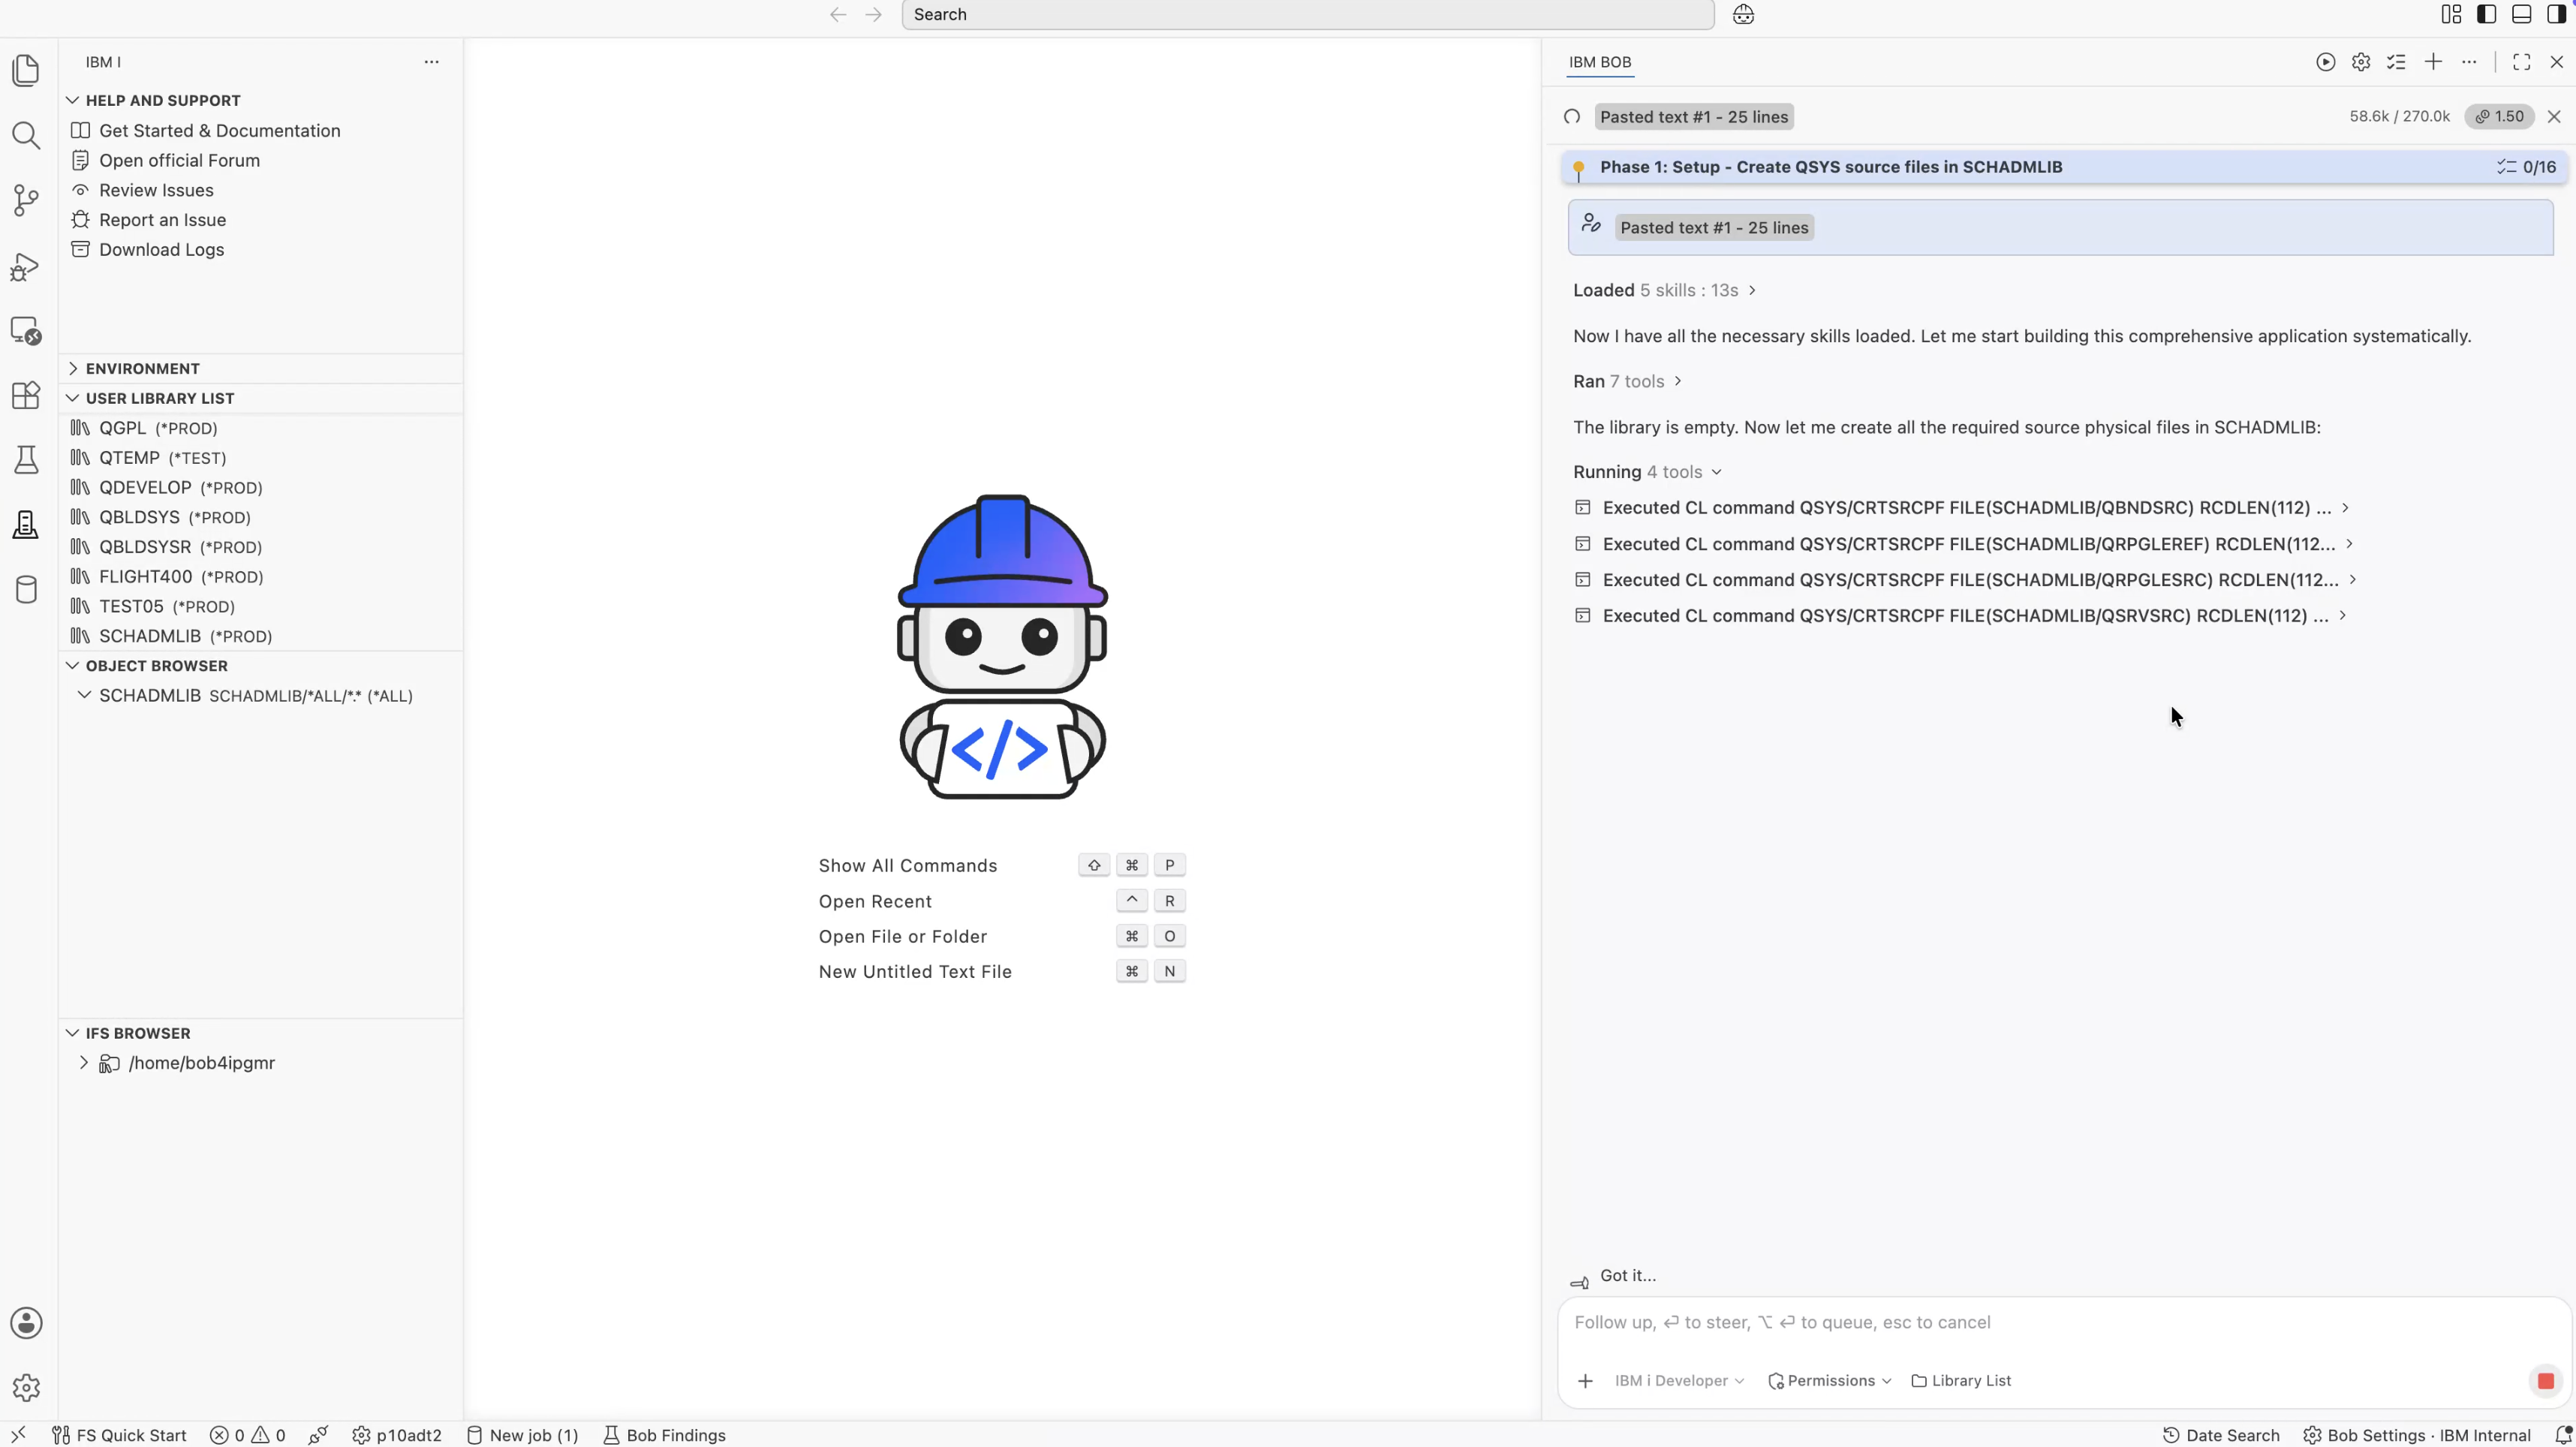Collapse the IFS Browser section
Image resolution: width=2576 pixels, height=1447 pixels.
72,1033
